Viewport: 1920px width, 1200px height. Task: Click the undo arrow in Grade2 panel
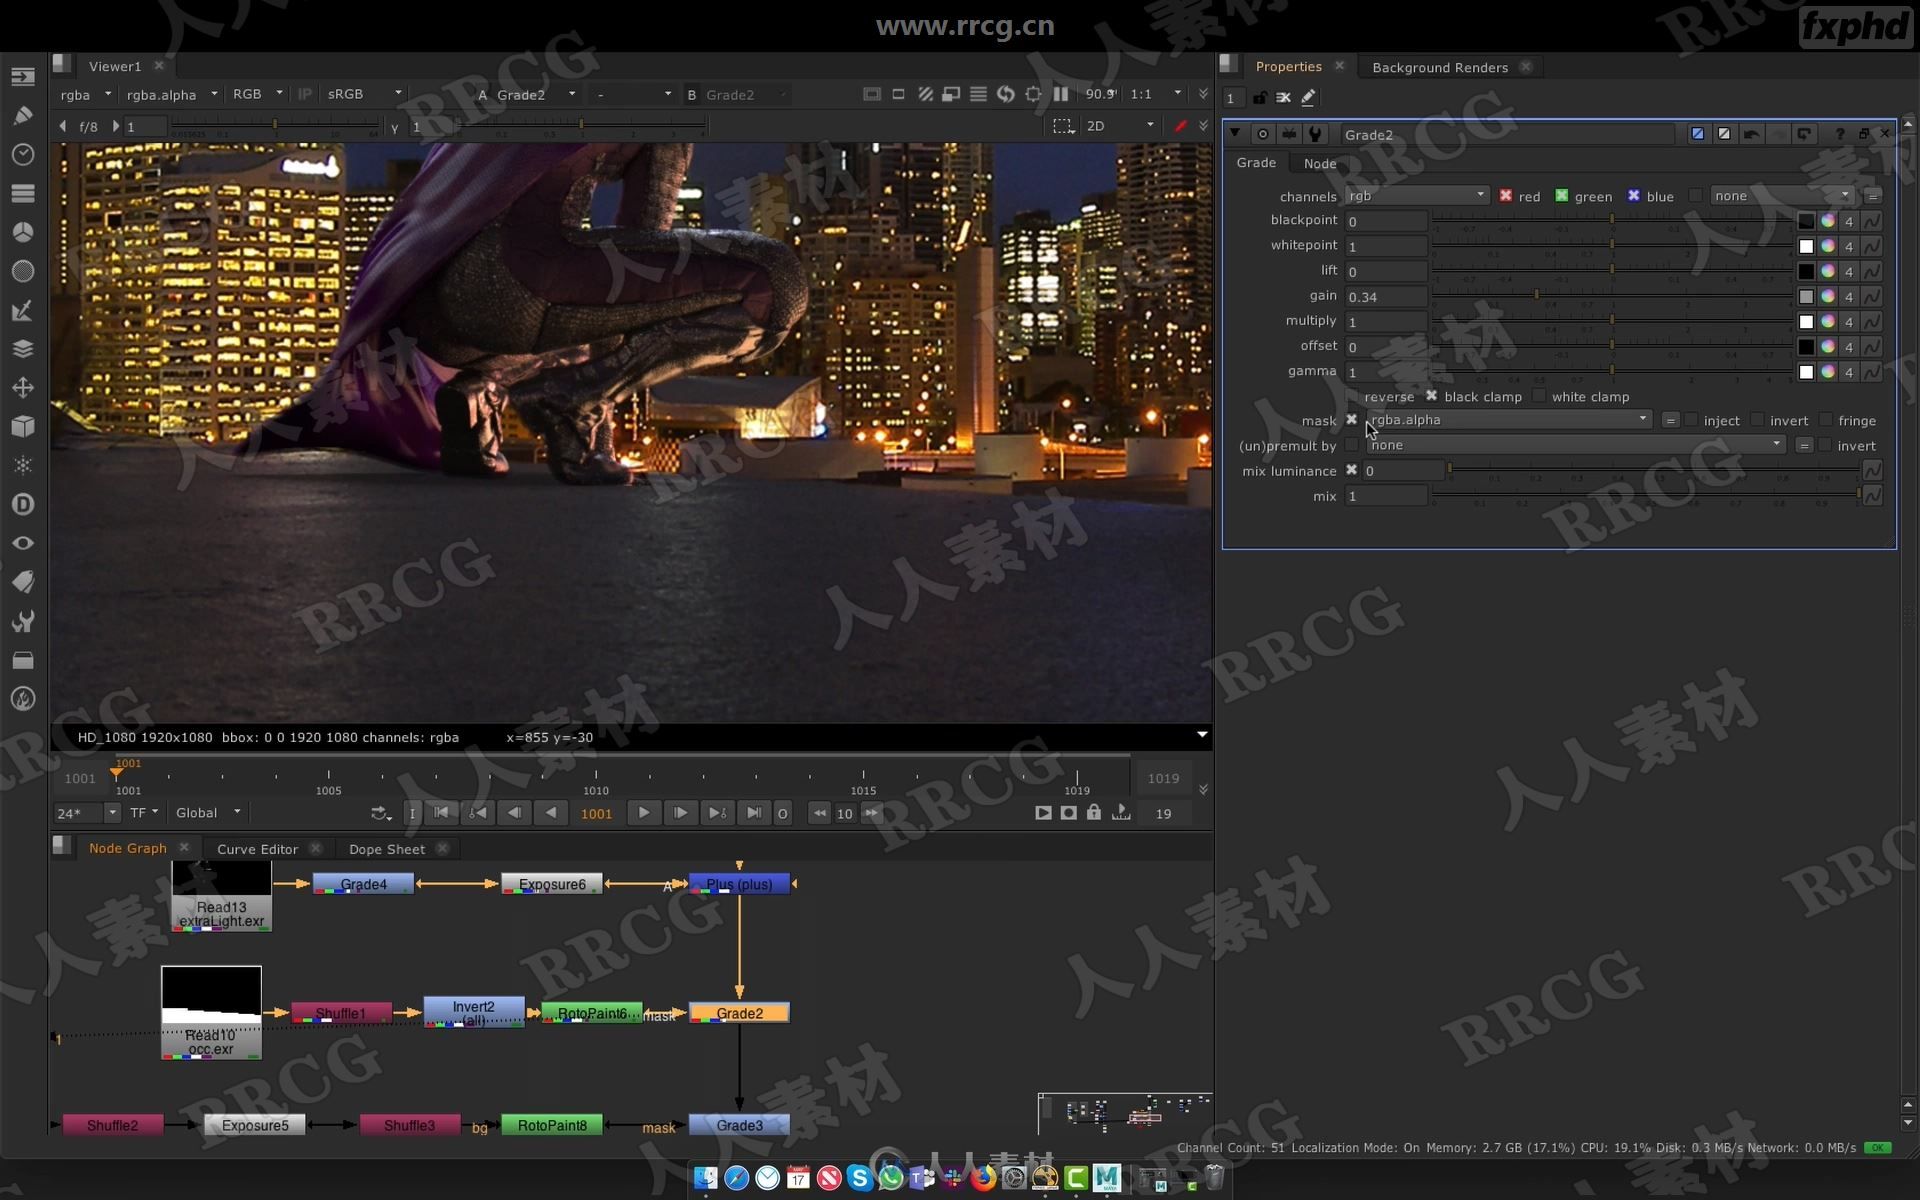pos(1751,134)
